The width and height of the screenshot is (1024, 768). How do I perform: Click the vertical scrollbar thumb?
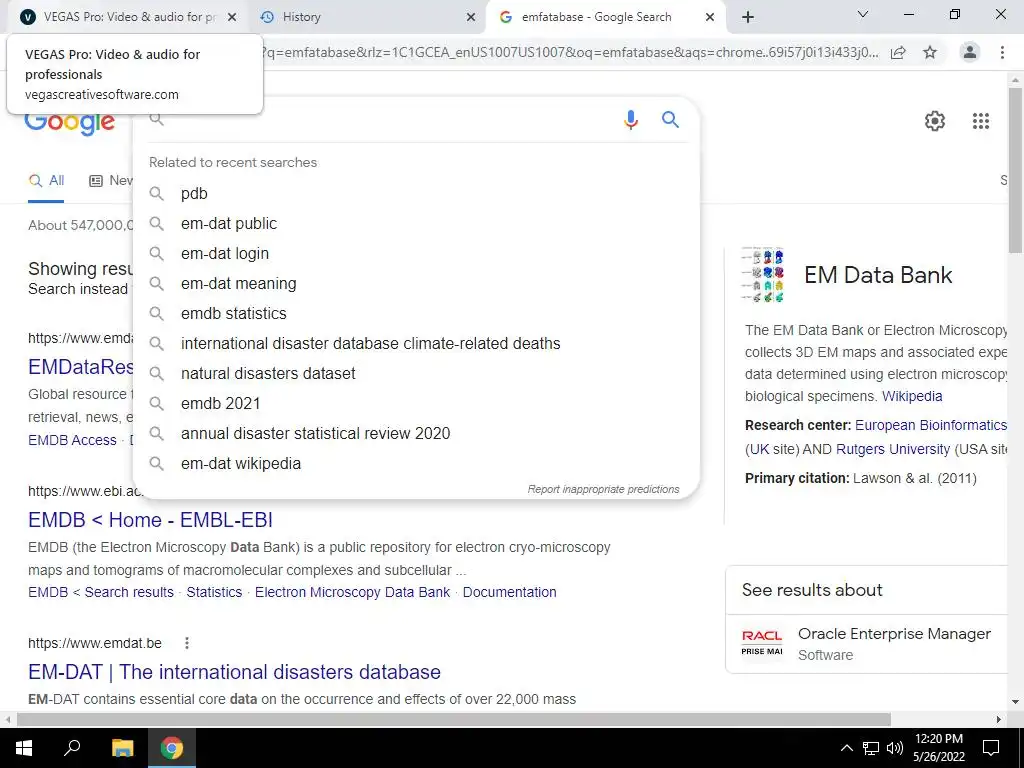coord(1015,170)
